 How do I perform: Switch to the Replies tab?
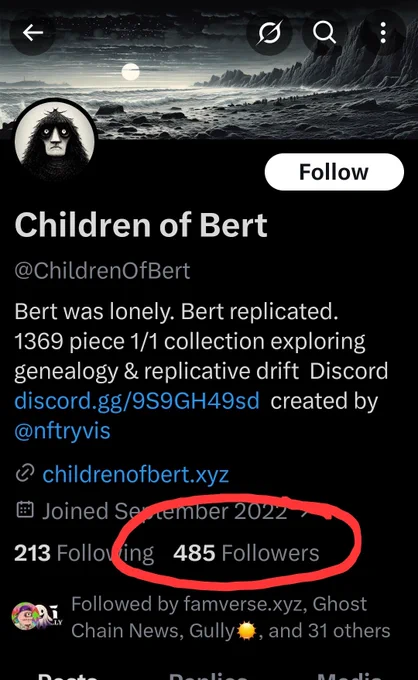[x=209, y=676]
